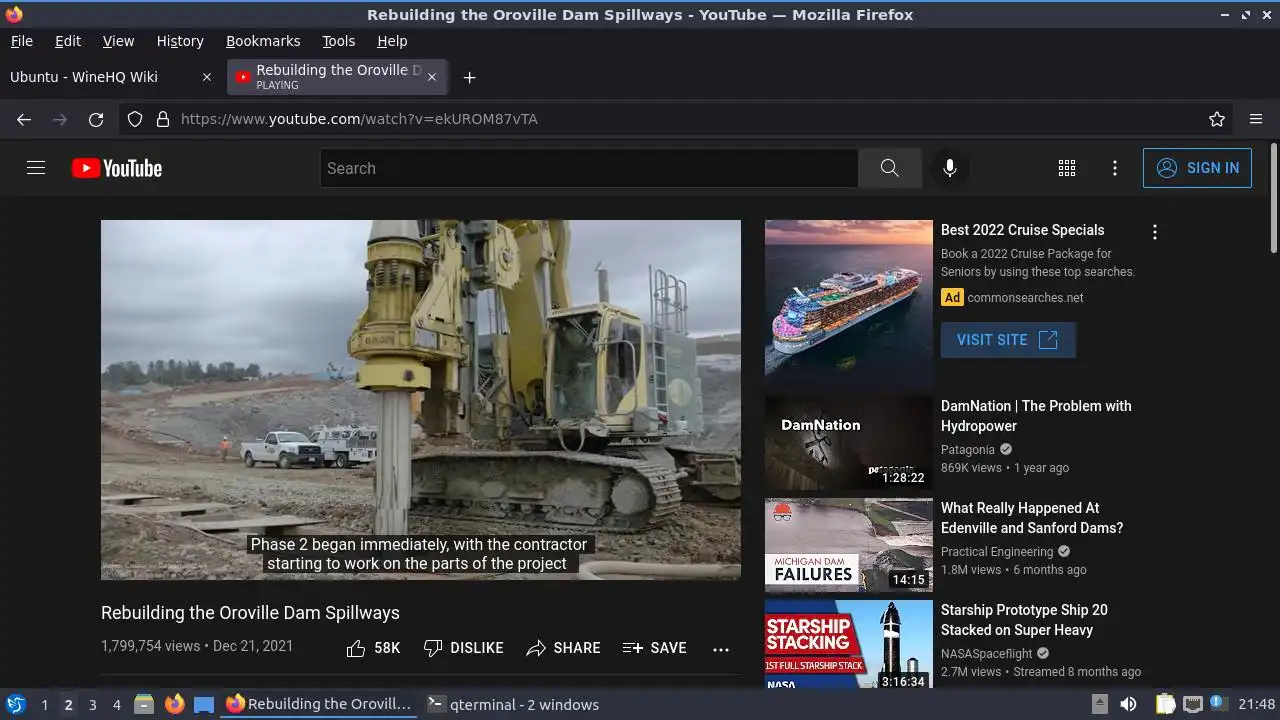Open the YouTube apps grid
This screenshot has width=1280, height=720.
coord(1067,168)
